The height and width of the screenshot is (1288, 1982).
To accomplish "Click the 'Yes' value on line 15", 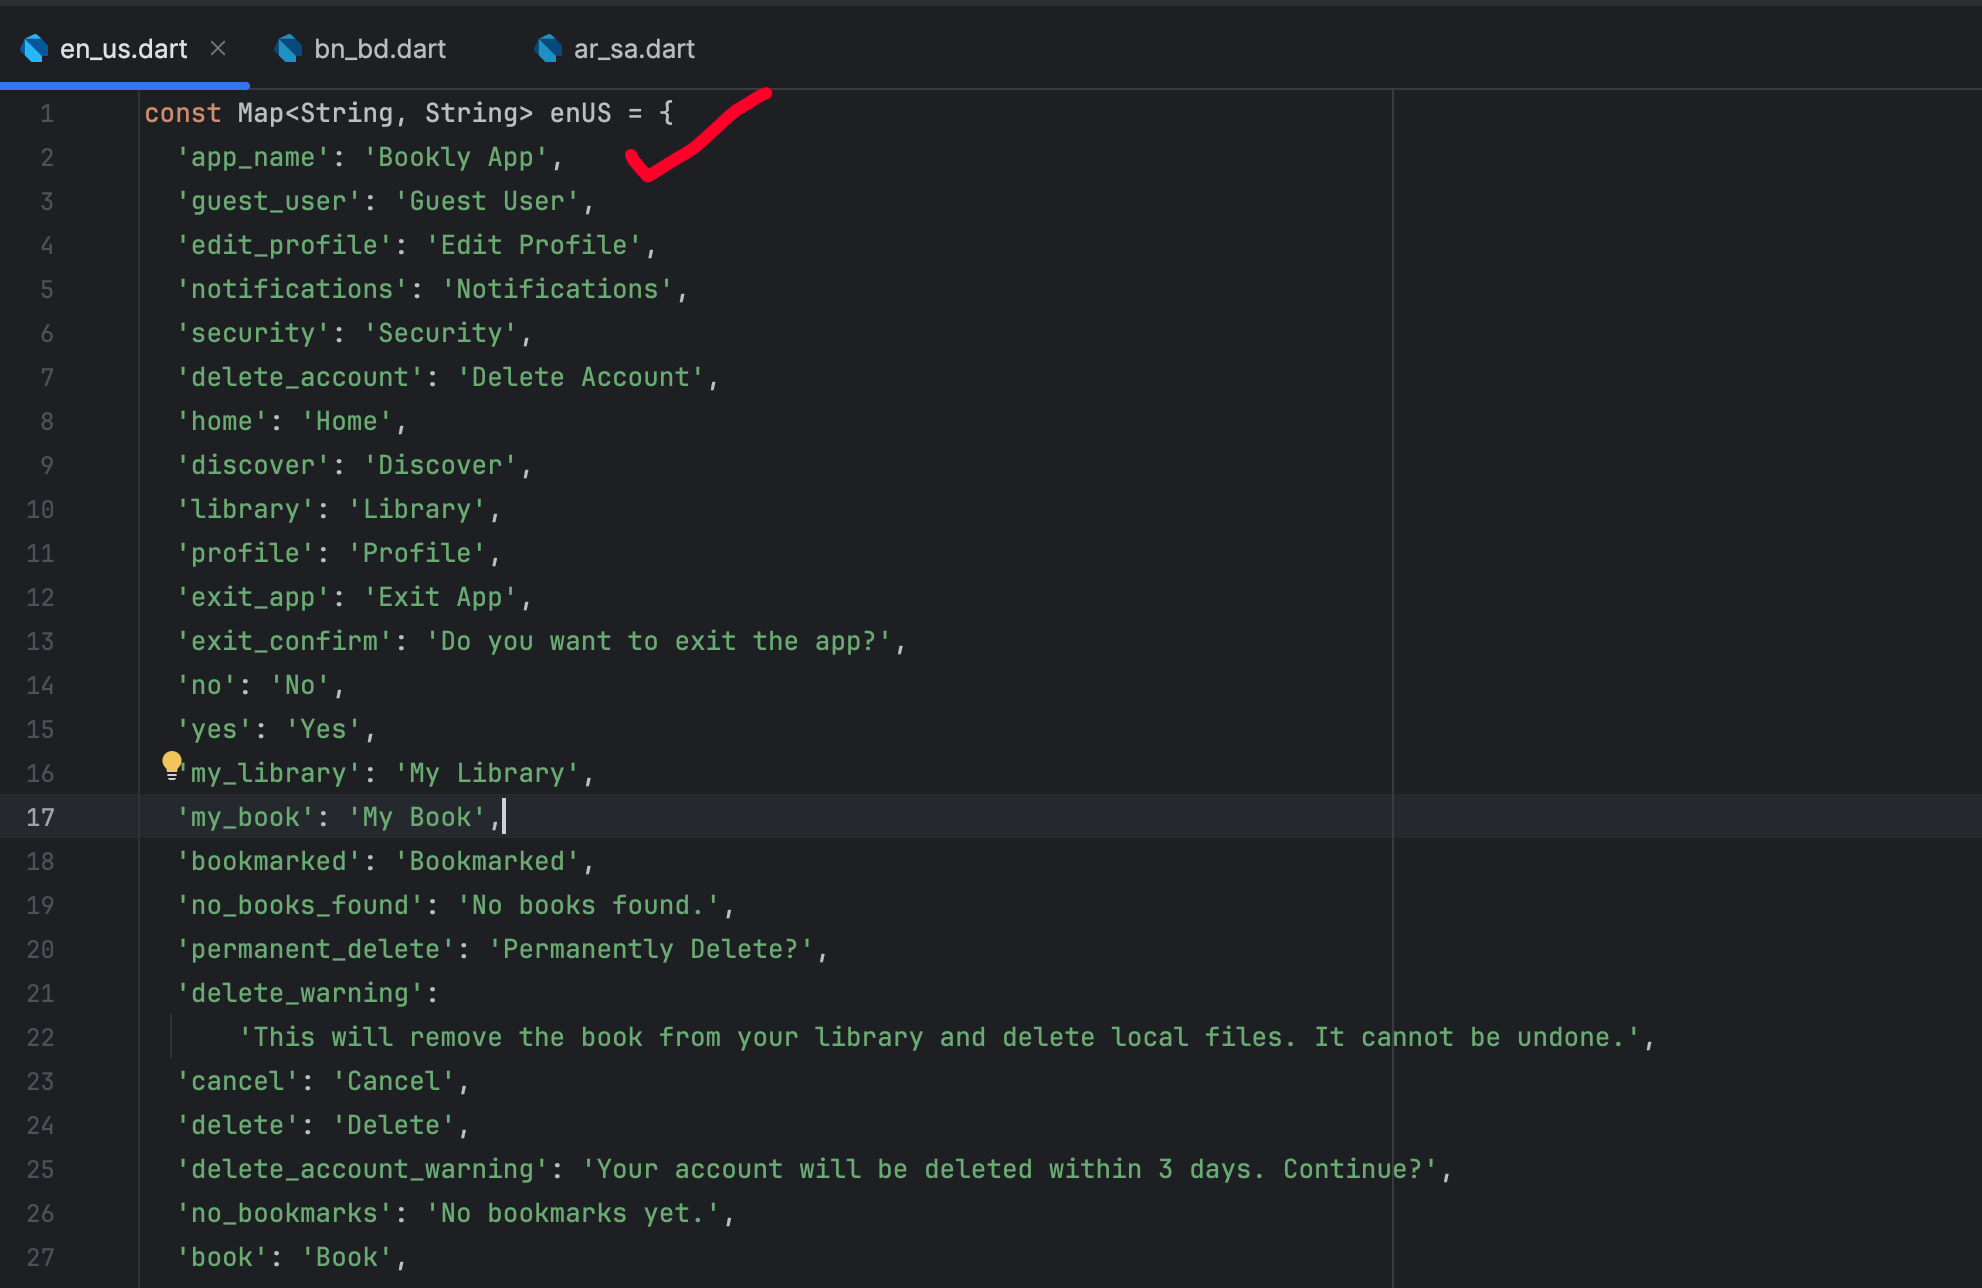I will 323,729.
